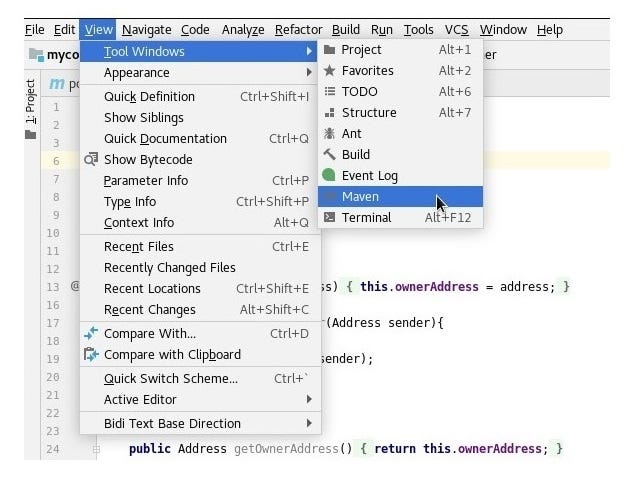The height and width of the screenshot is (484, 634).
Task: Click 'Address sender' parameter in code
Action: (384, 323)
